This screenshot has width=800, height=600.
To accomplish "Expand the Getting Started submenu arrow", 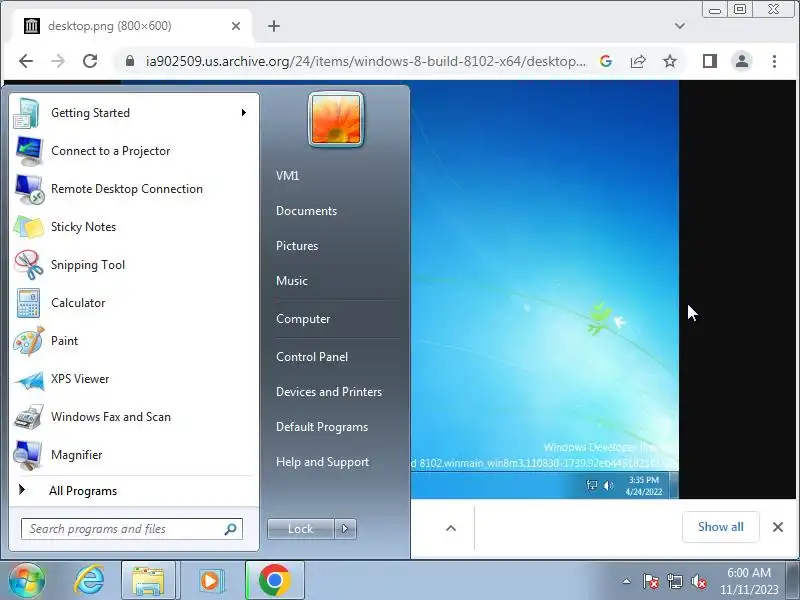I will 244,112.
